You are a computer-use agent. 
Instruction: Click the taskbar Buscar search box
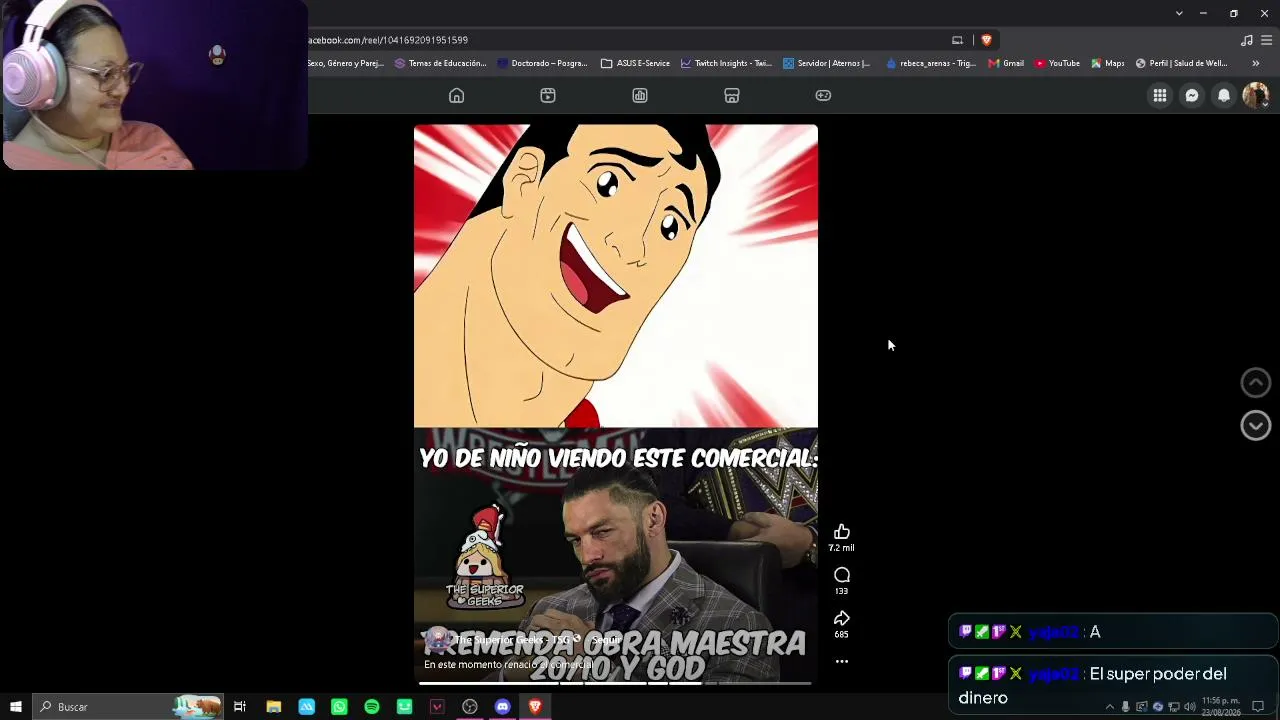click(x=128, y=707)
